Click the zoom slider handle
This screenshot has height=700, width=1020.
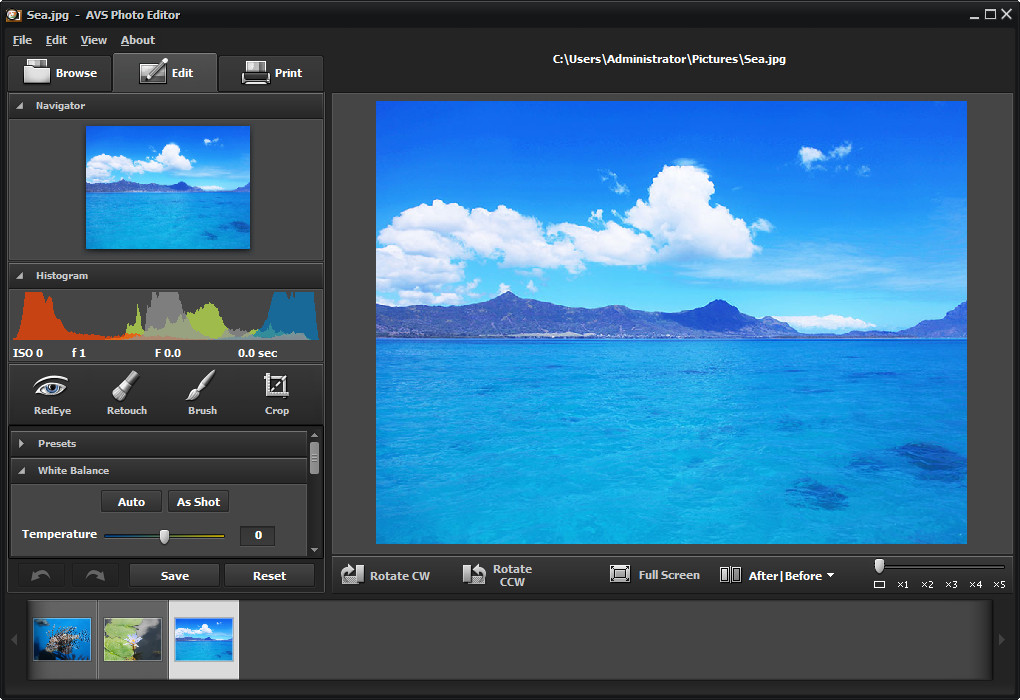click(879, 565)
